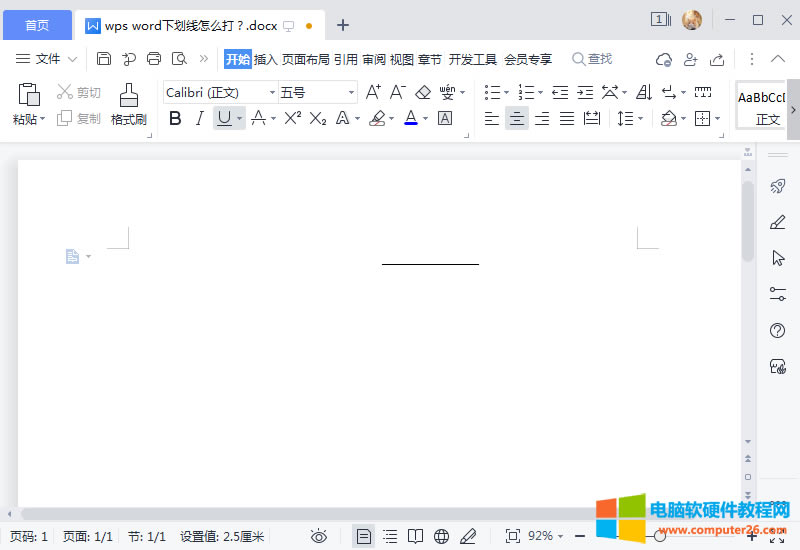Open the 首页 home tab
This screenshot has width=800, height=550.
(37, 25)
